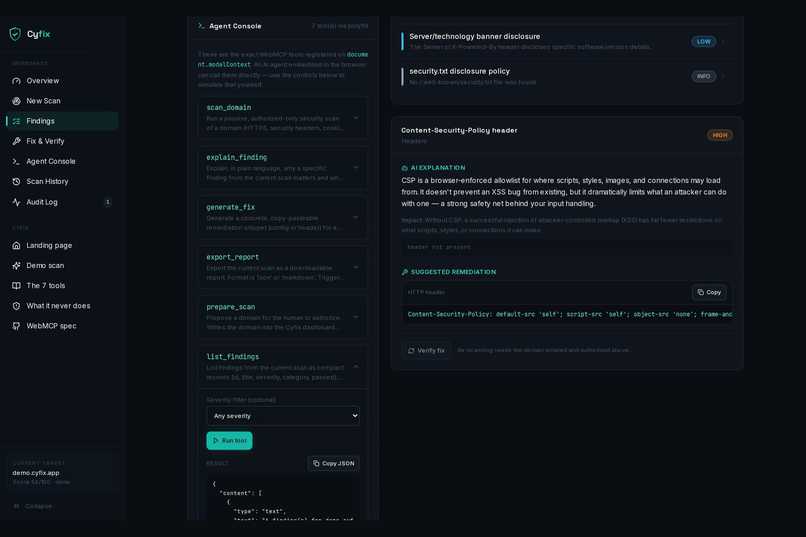Expand the explain_finding tool card
806x537 pixels.
[x=283, y=168]
